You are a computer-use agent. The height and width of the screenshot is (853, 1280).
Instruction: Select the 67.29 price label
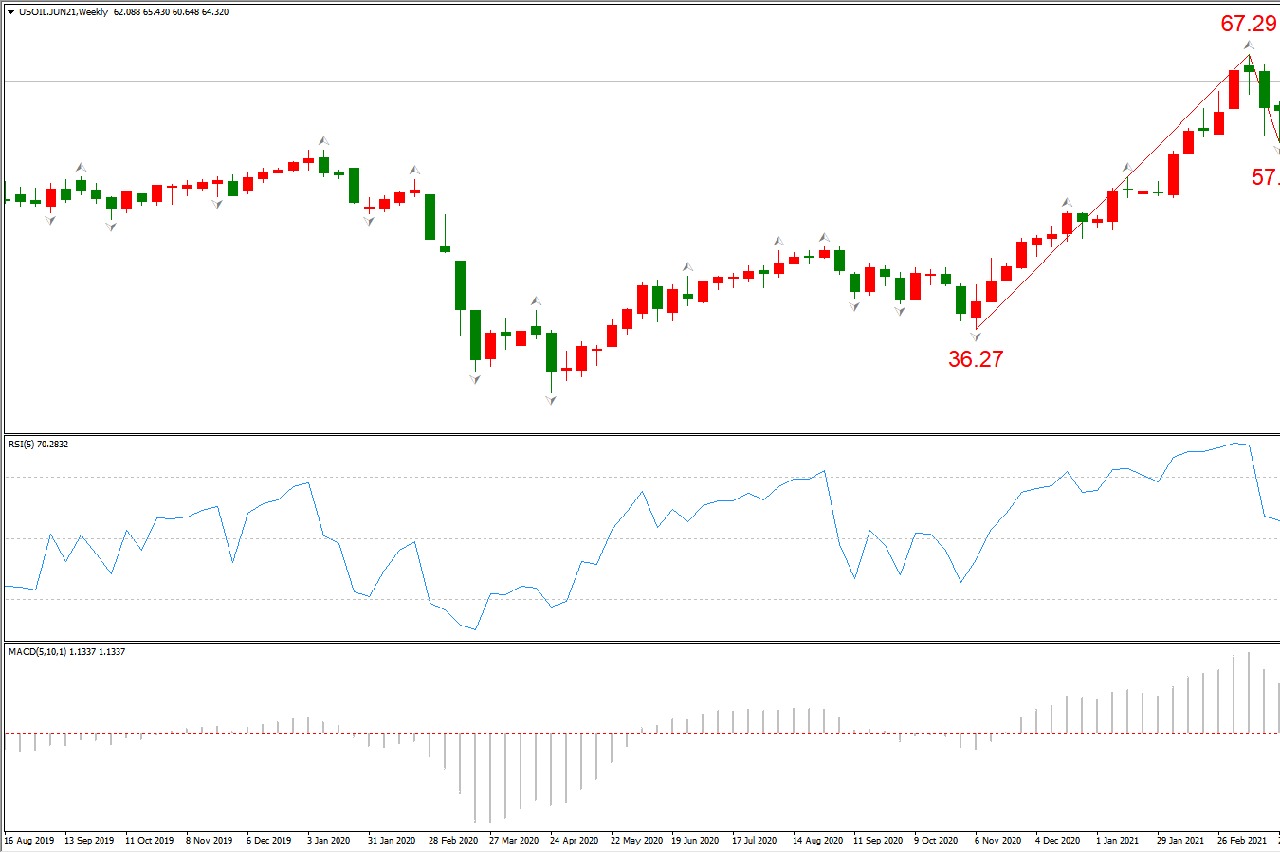(x=1248, y=23)
